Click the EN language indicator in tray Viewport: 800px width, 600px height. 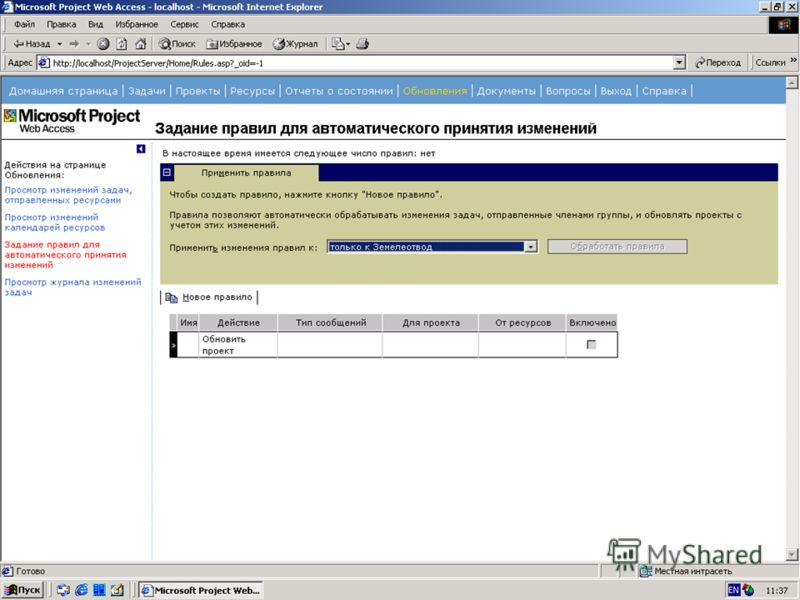click(734, 590)
